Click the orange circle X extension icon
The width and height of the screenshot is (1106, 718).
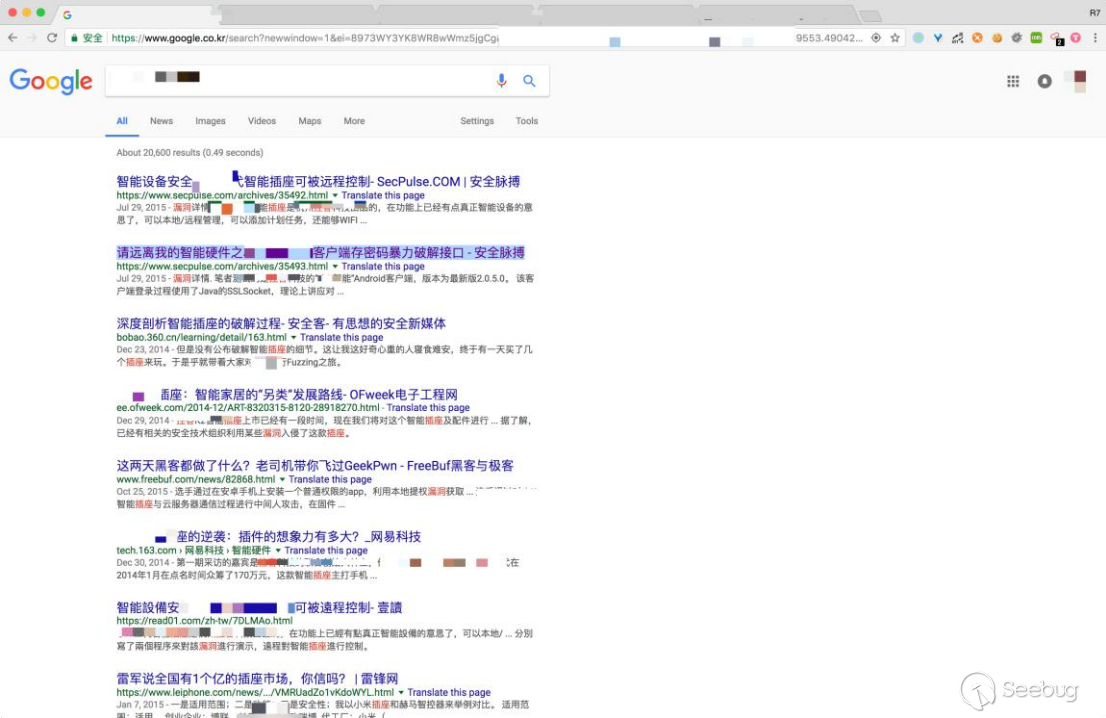pyautogui.click(x=977, y=38)
